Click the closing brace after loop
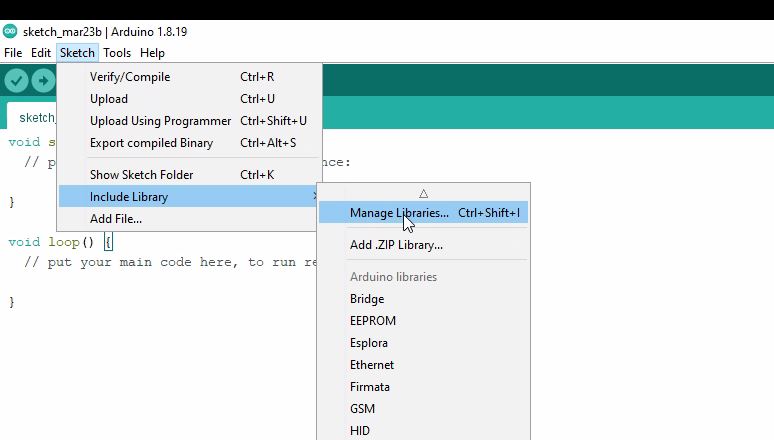This screenshot has height=440, width=774. point(12,302)
